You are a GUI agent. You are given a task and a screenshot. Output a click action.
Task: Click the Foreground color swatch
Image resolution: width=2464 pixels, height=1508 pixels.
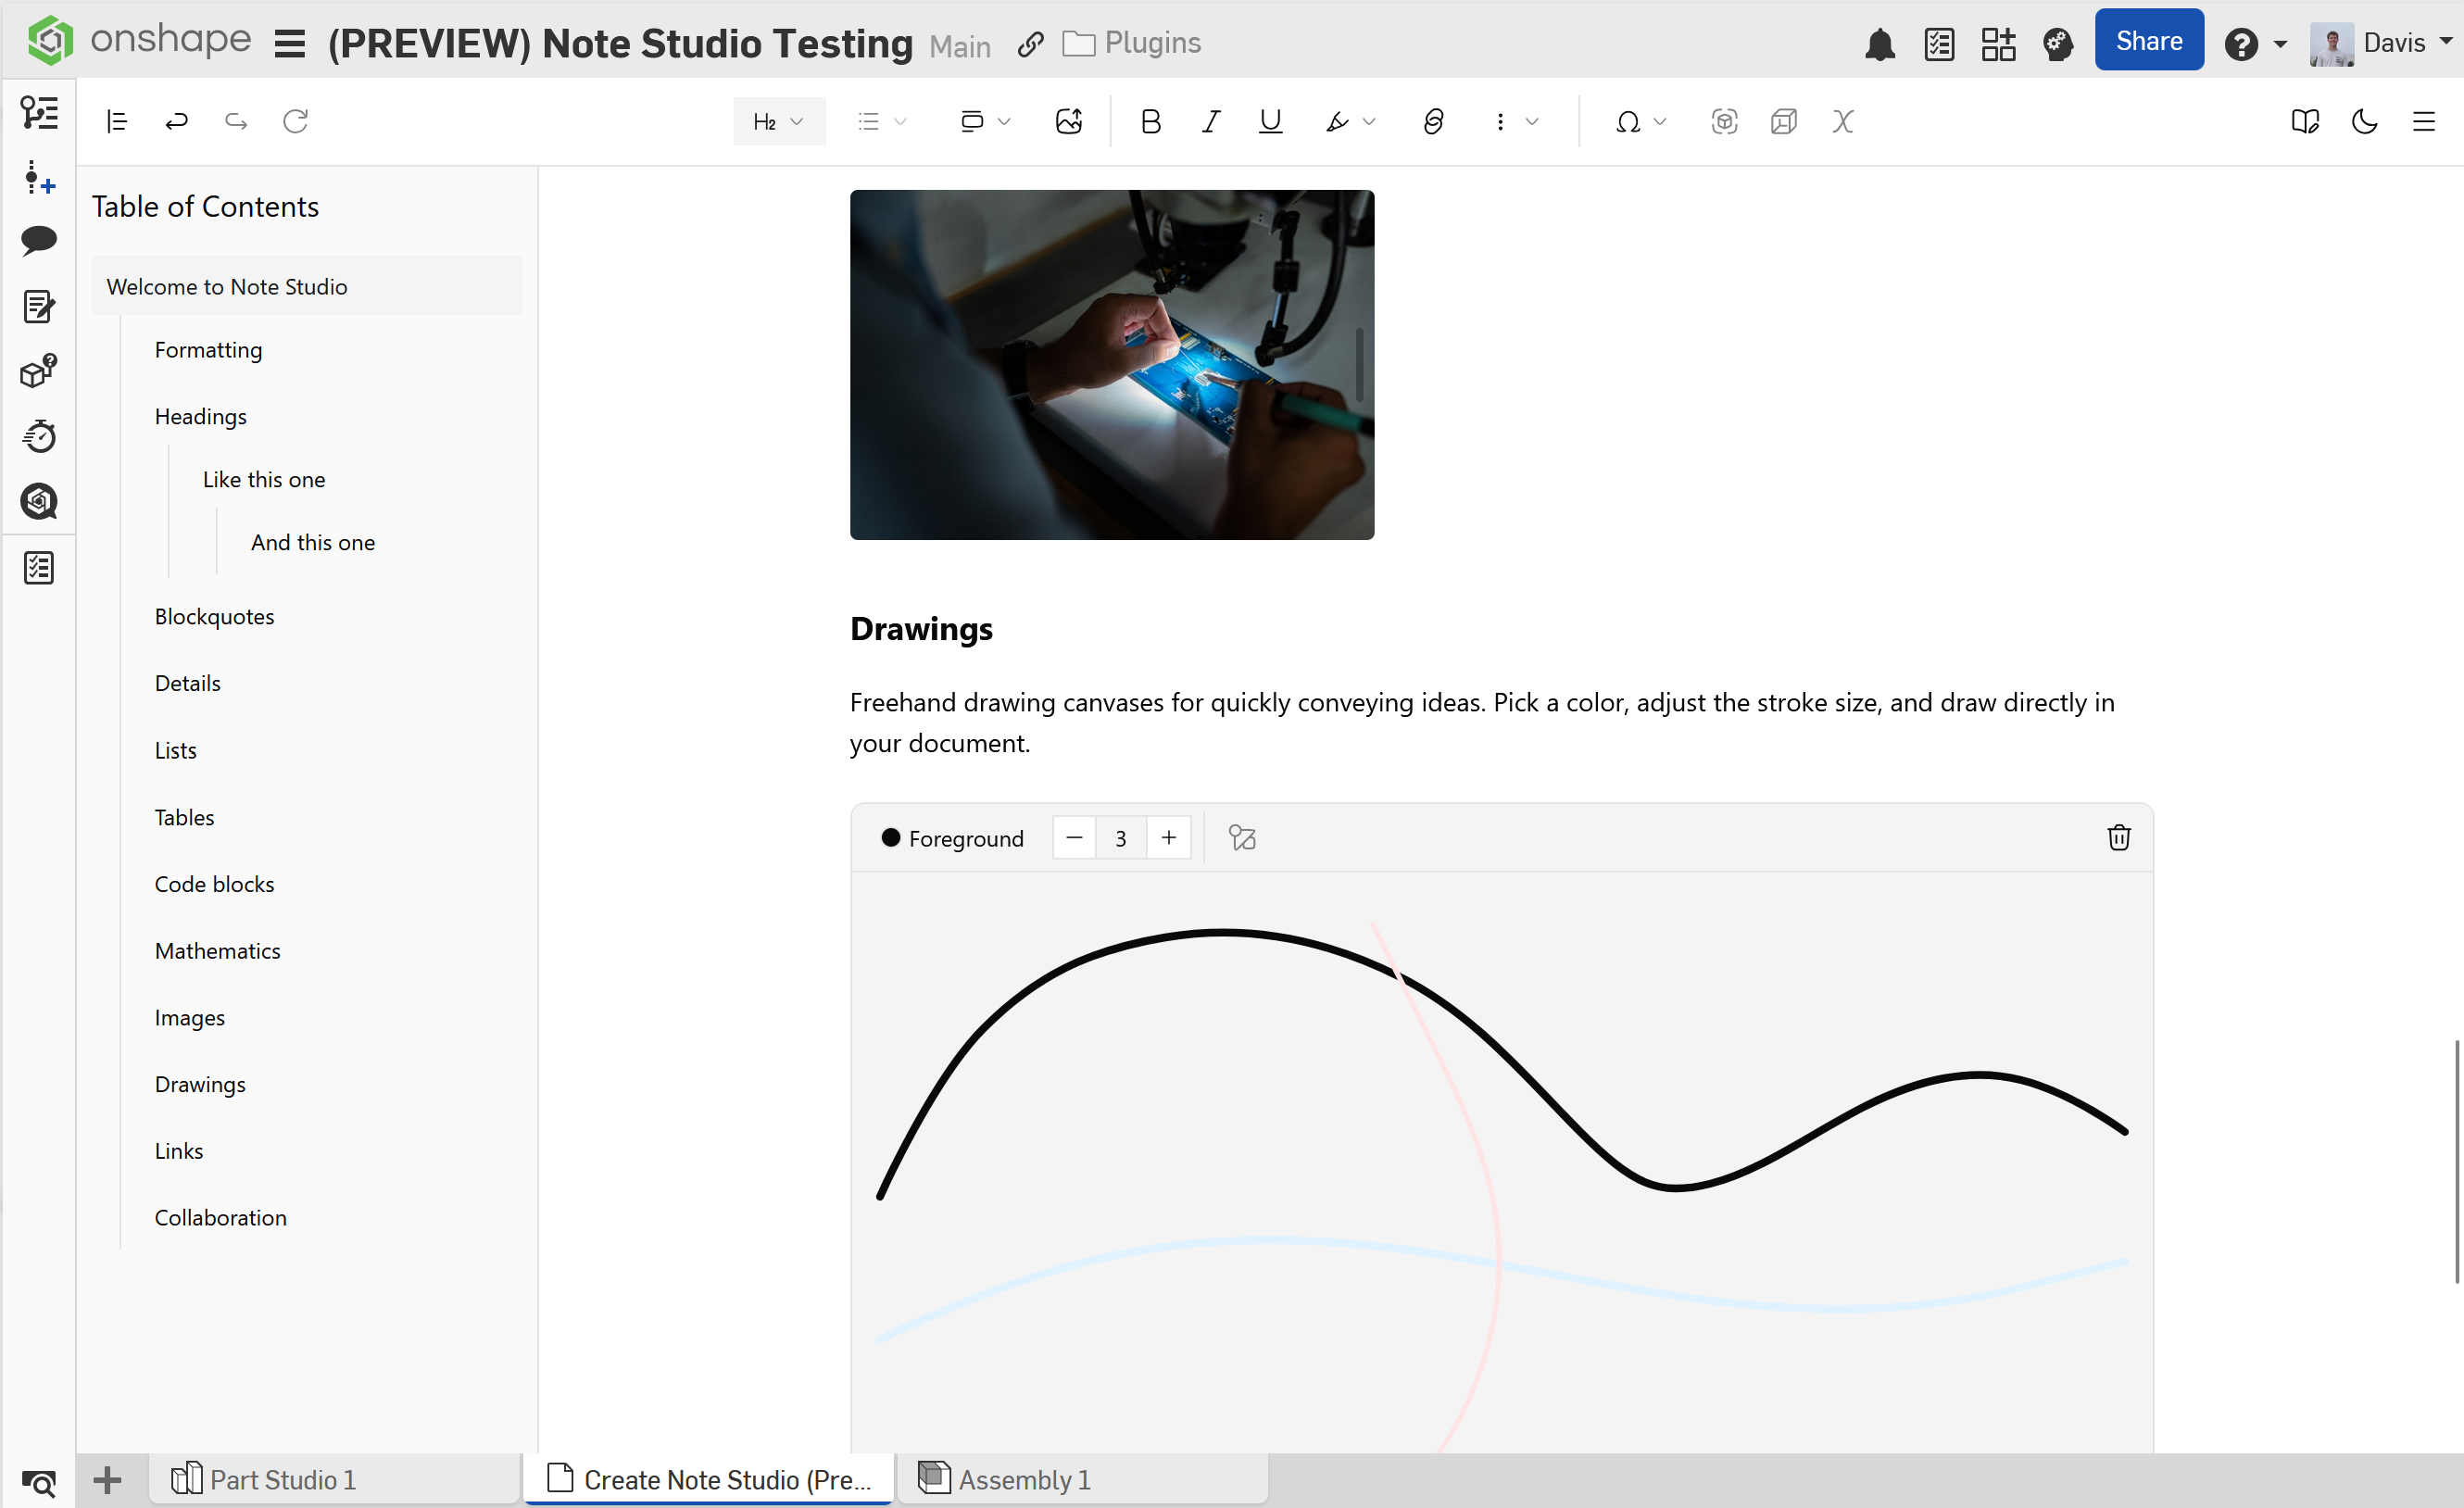(890, 837)
